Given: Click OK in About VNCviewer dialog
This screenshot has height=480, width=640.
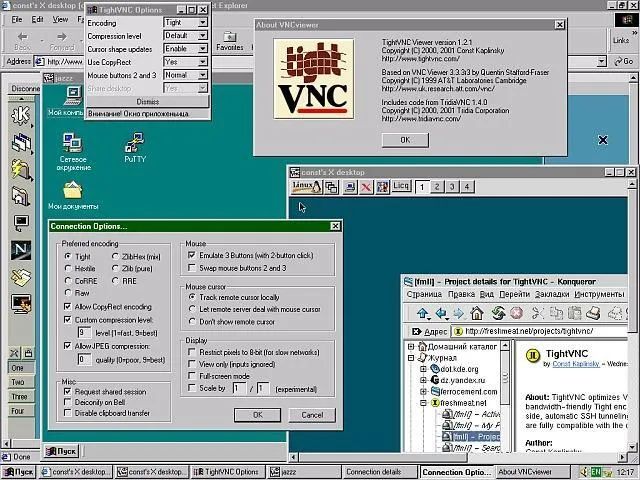Looking at the screenshot, I should tap(405, 140).
